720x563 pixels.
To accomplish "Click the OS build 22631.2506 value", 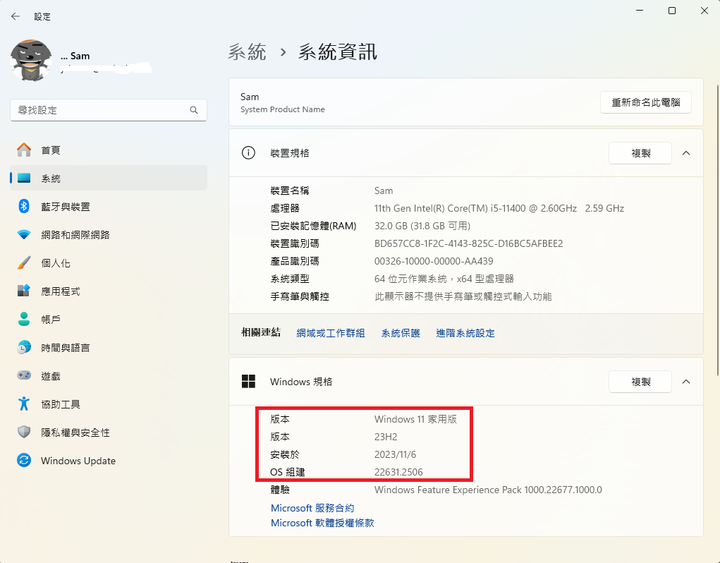I will (399, 472).
